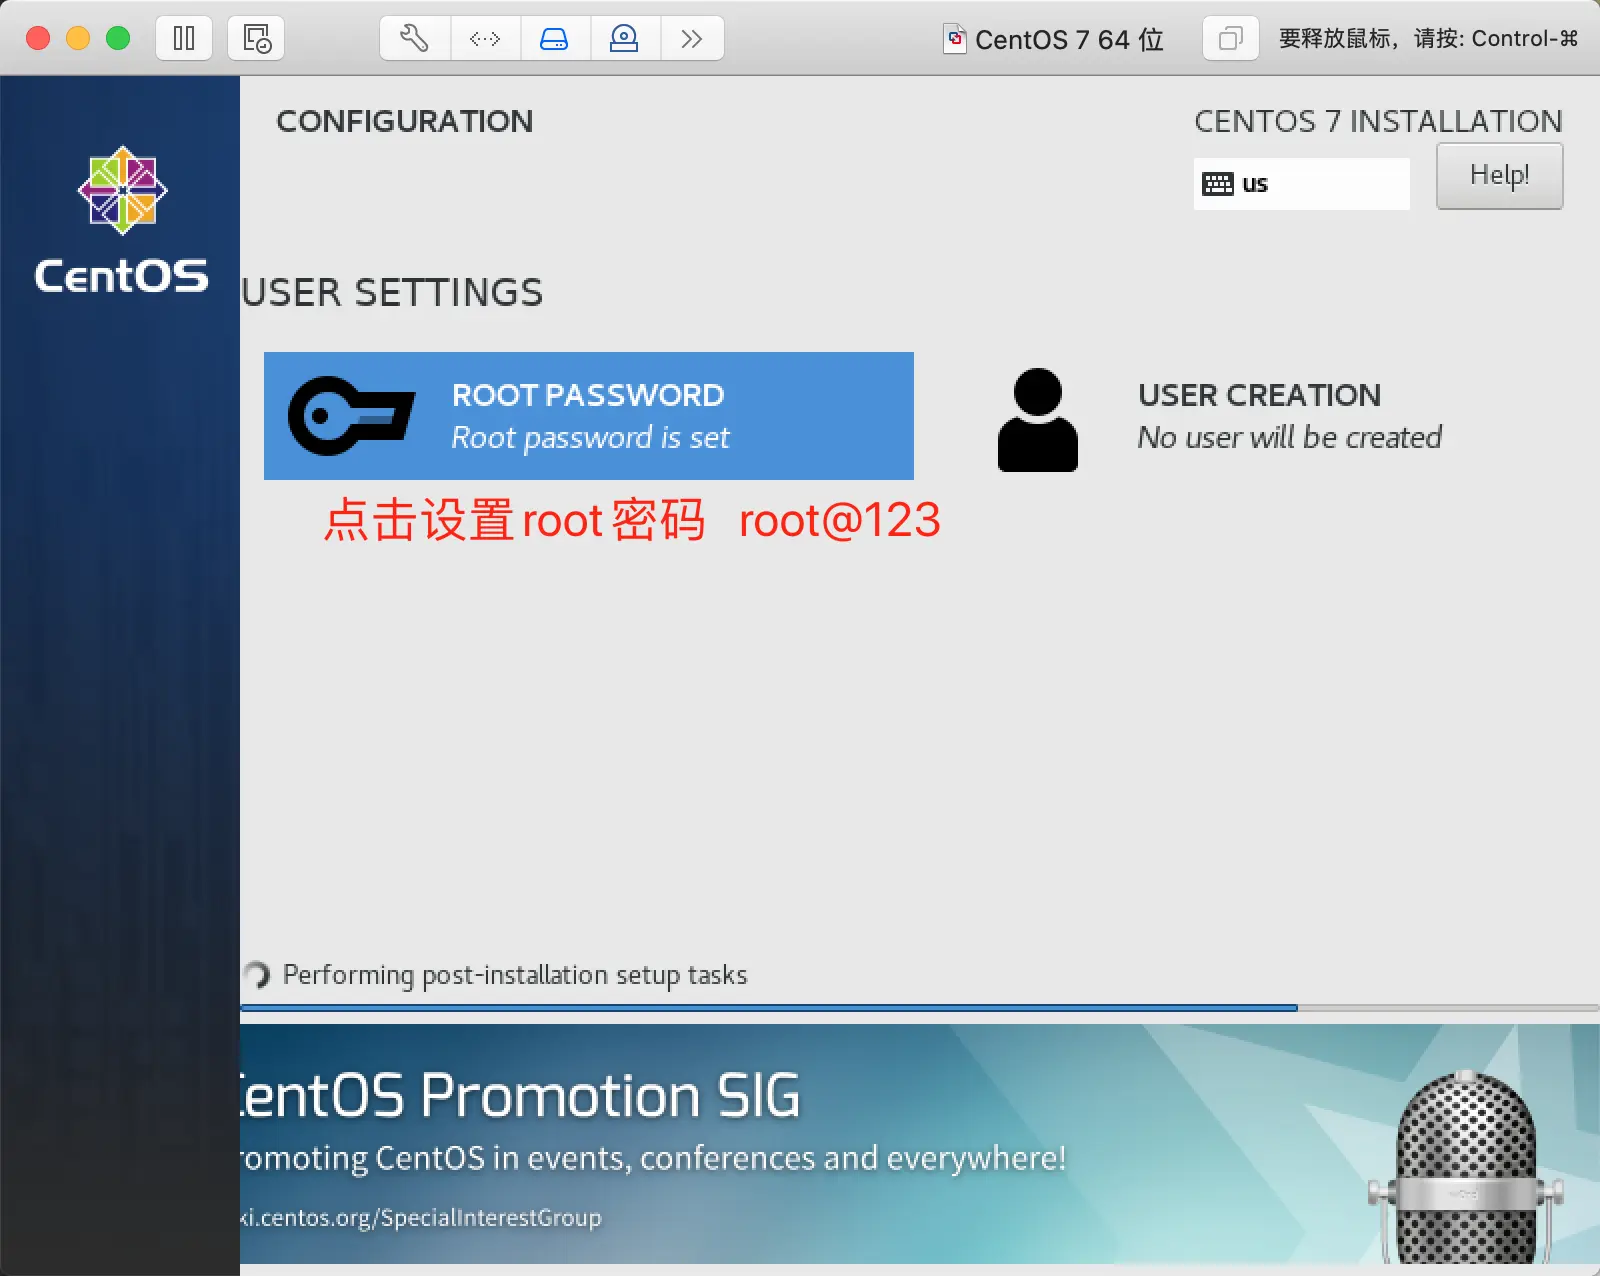This screenshot has height=1276, width=1600.
Task: Take a snapshot of the VM
Action: pos(256,39)
